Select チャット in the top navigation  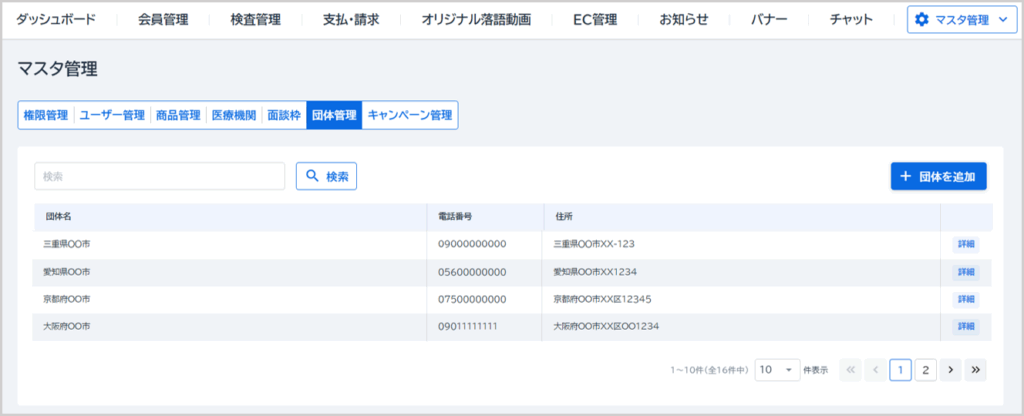pos(851,19)
